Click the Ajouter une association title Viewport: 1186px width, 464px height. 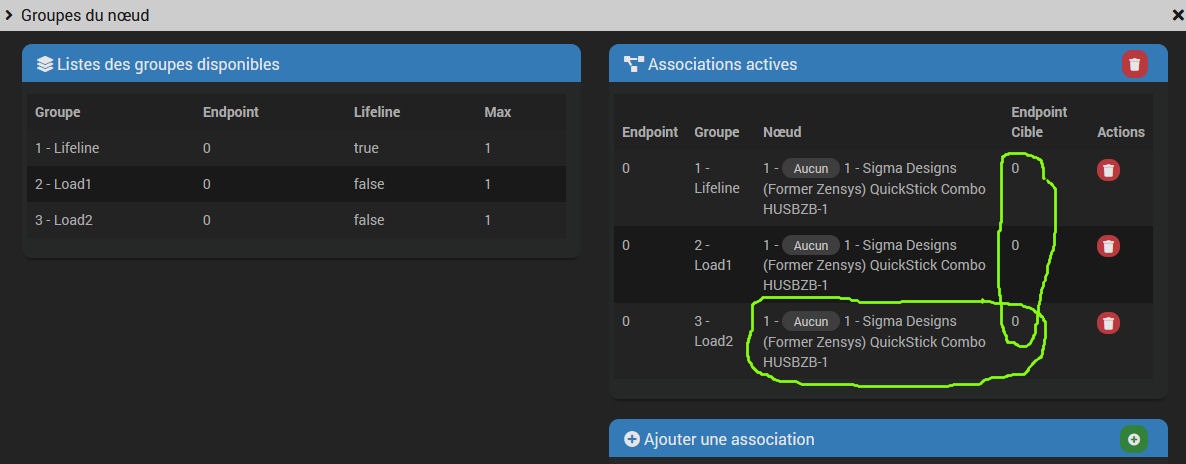point(729,439)
